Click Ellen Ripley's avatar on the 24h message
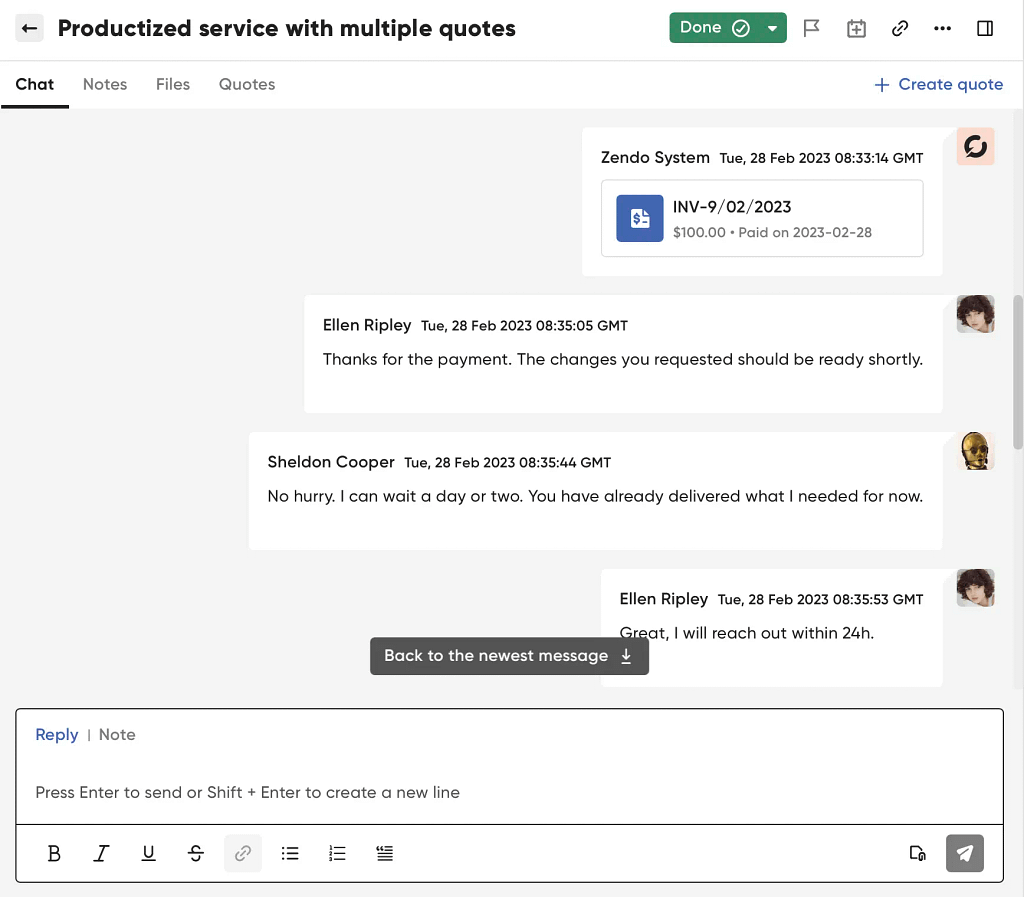1024x897 pixels. (976, 588)
